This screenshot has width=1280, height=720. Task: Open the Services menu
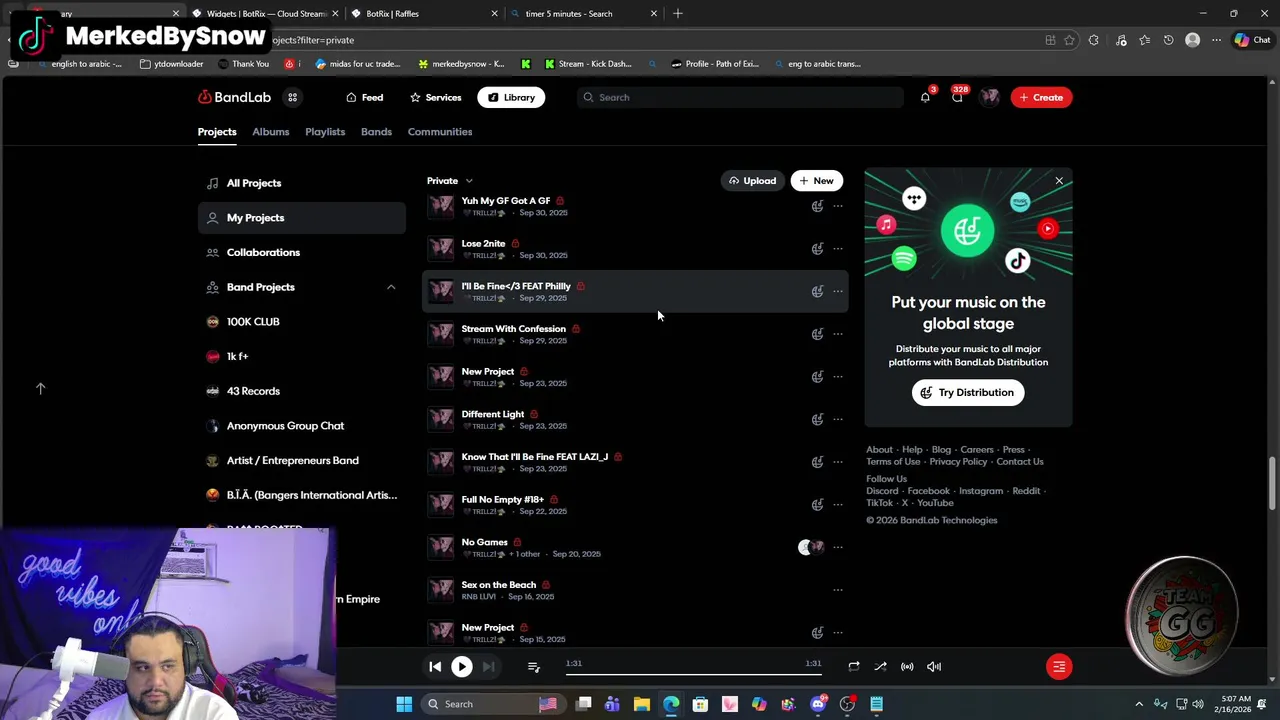[435, 97]
